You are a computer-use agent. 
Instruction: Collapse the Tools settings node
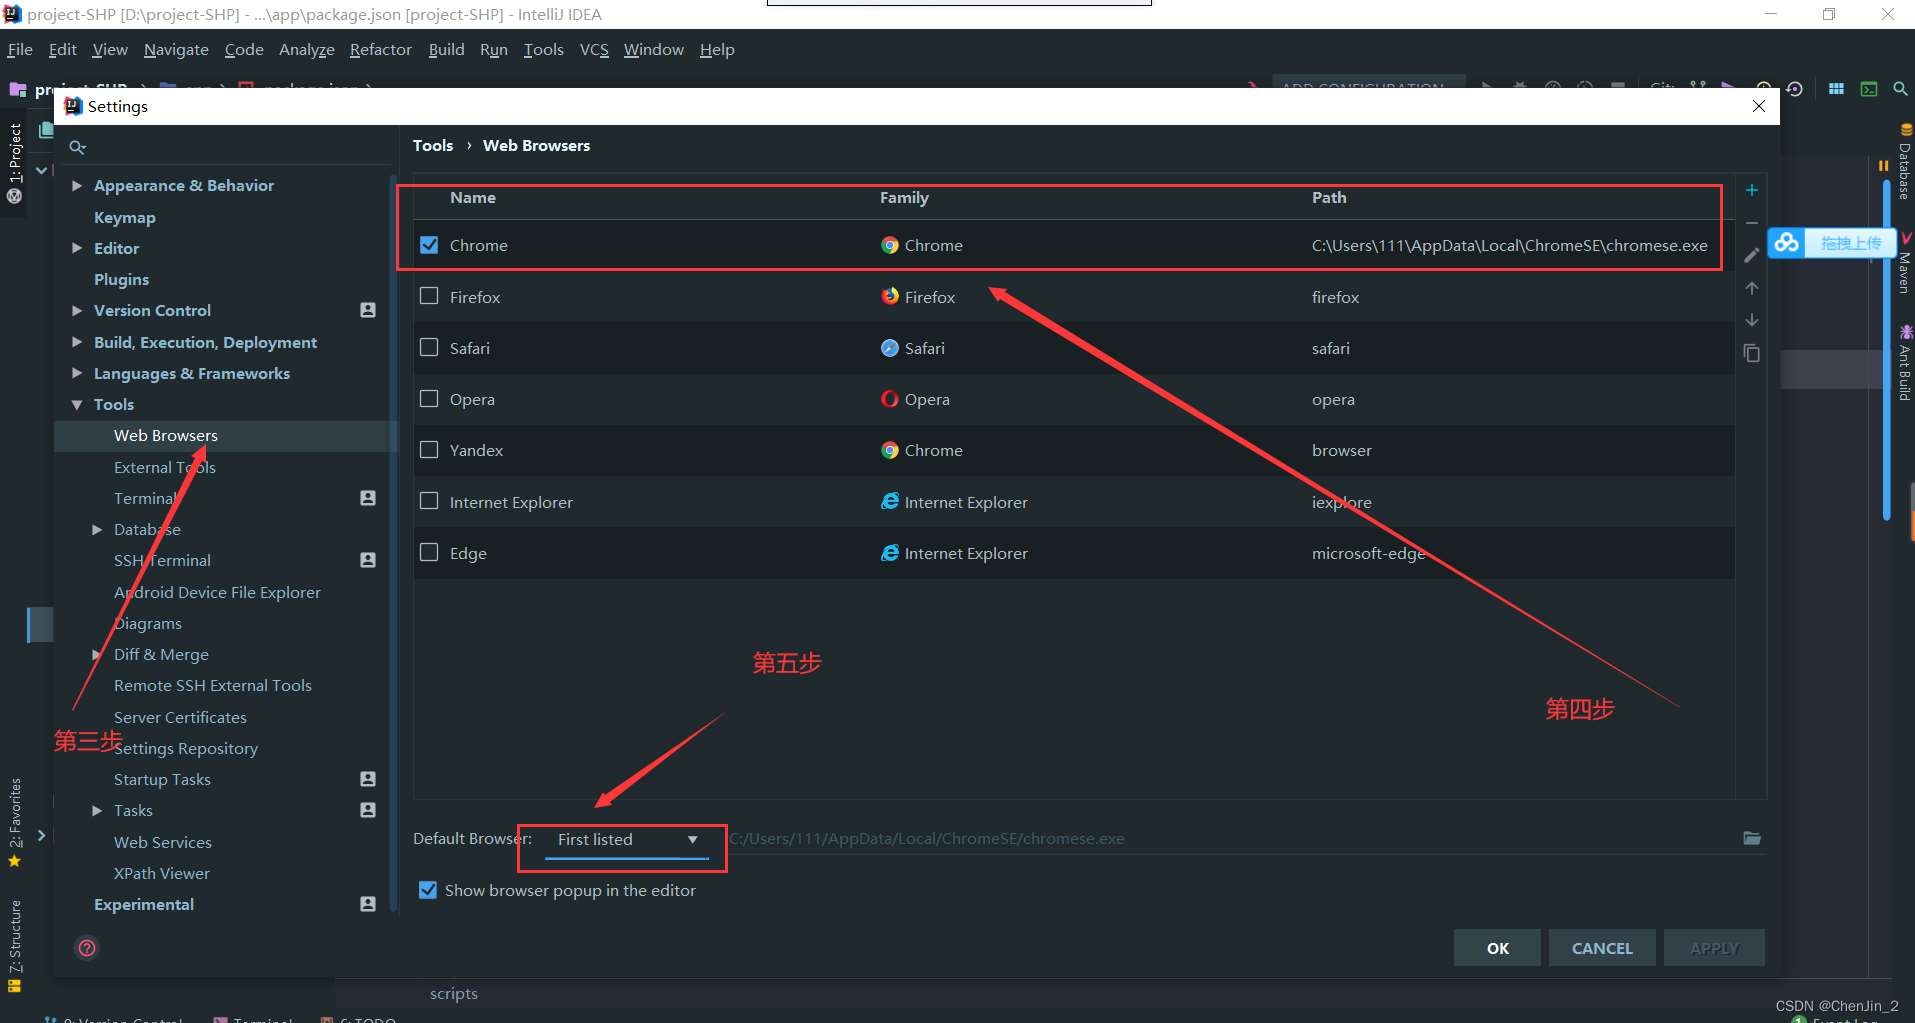click(77, 405)
